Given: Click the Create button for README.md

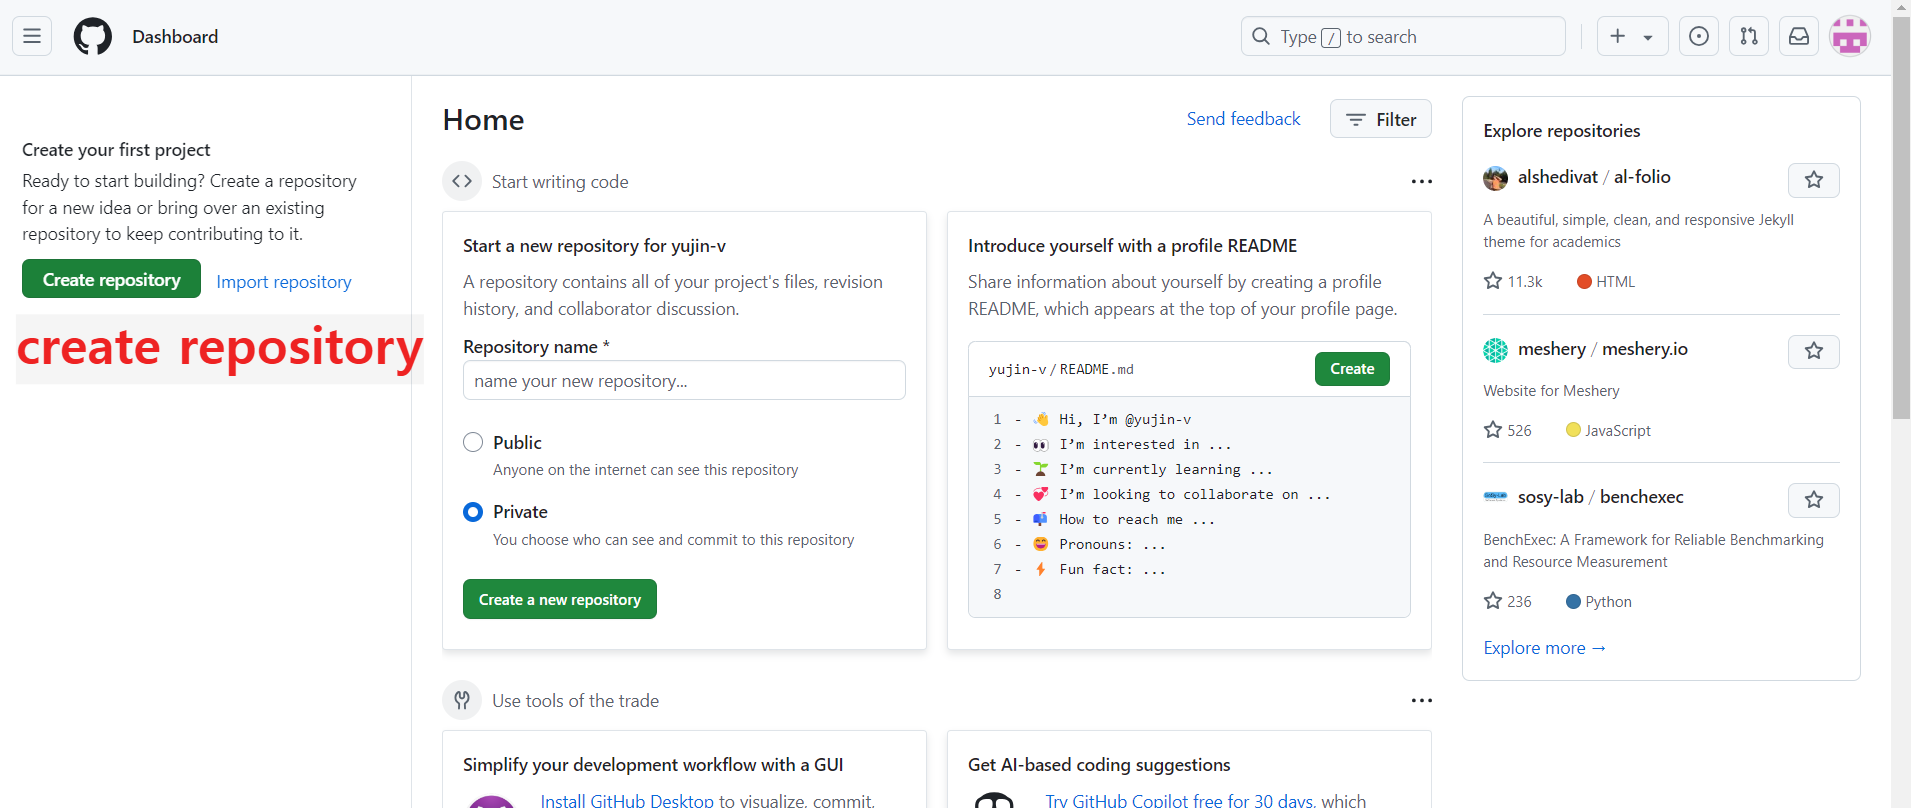Looking at the screenshot, I should [1352, 369].
